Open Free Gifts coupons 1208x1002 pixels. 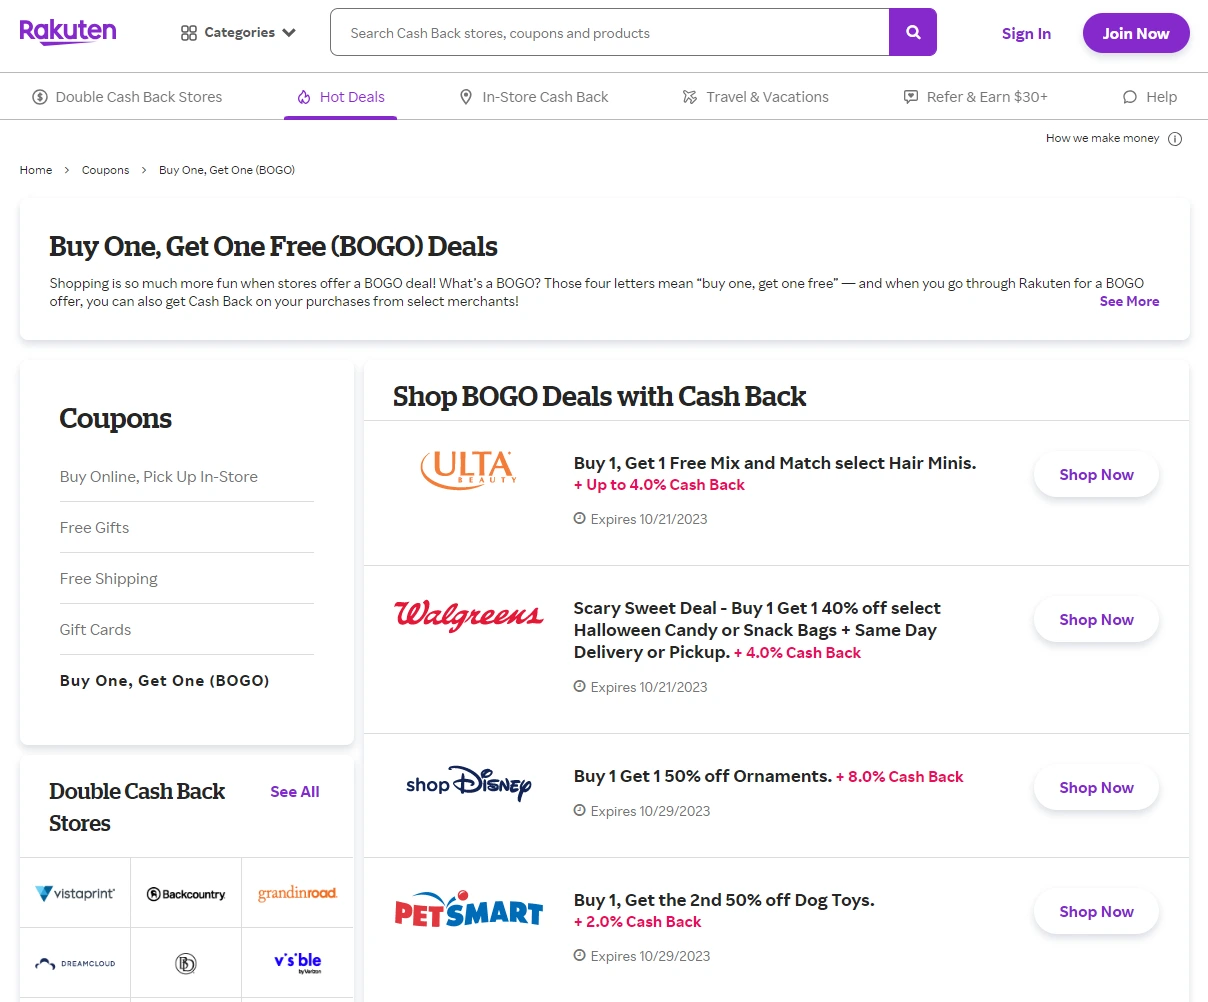[94, 528]
